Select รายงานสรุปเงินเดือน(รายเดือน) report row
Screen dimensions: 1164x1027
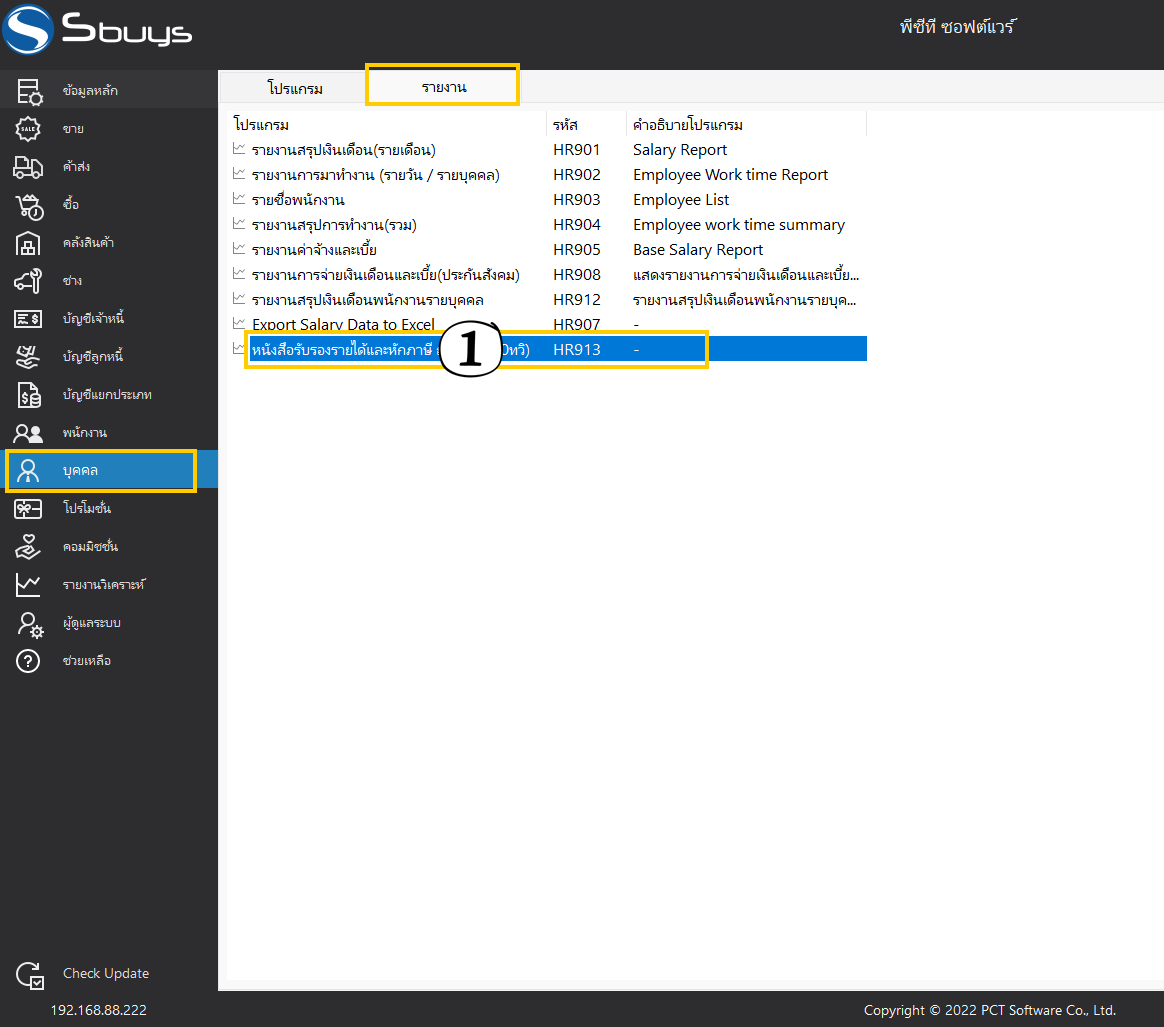coord(548,149)
